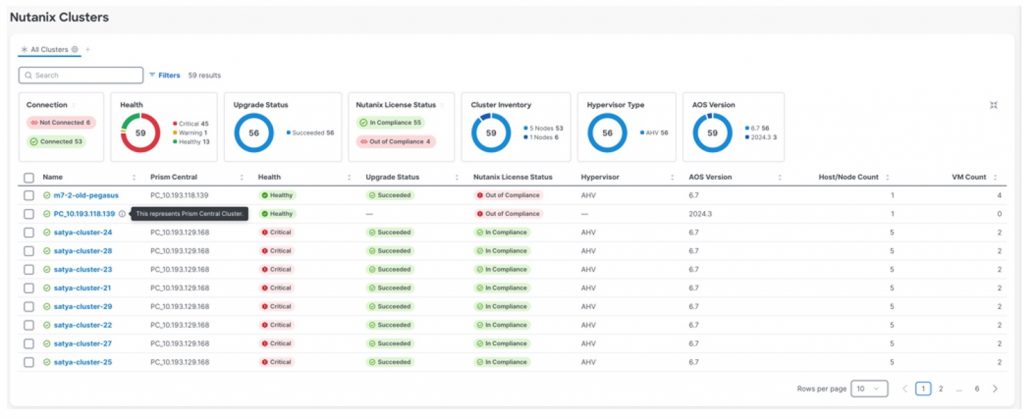Click the info icon next to PC_10.193.118.139

tap(122, 214)
